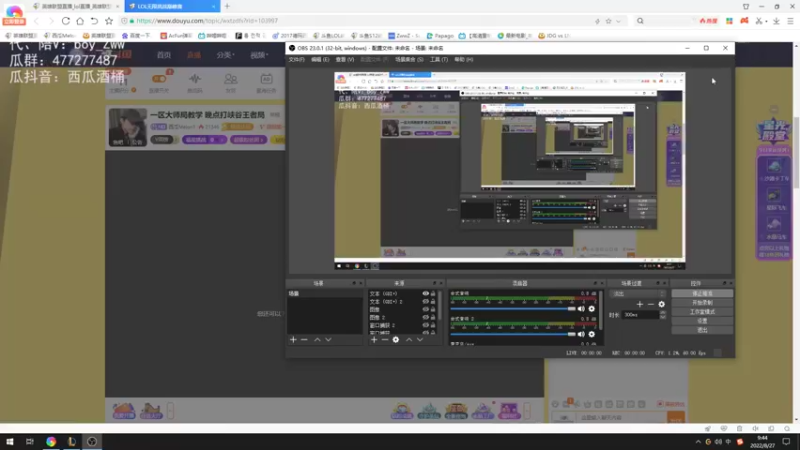Increase transition duration with the up stepper
Screen dimensions: 800x450
(663, 313)
